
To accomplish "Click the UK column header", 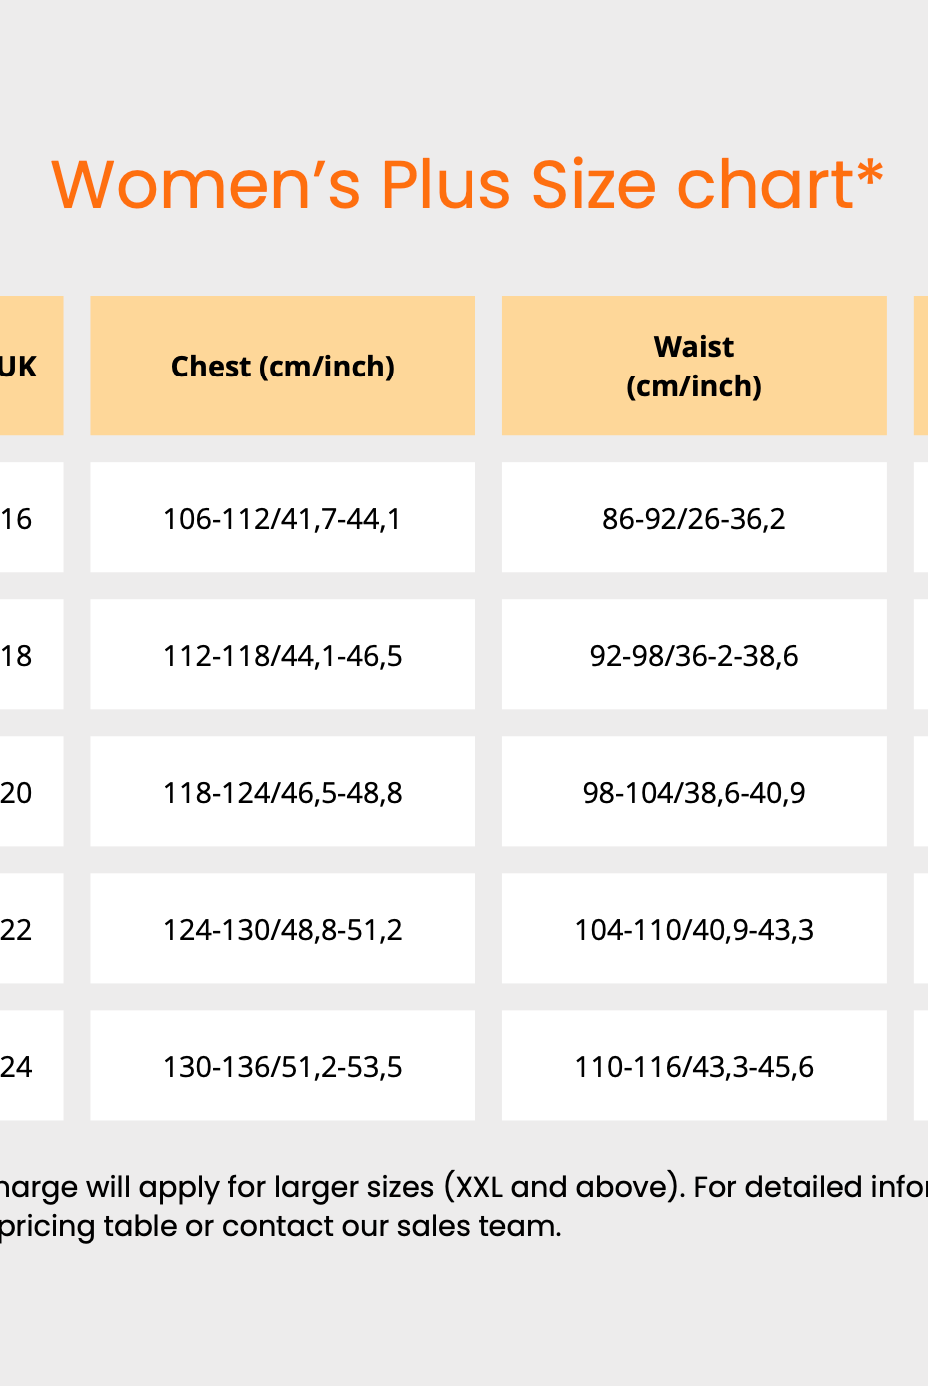I will pyautogui.click(x=20, y=366).
